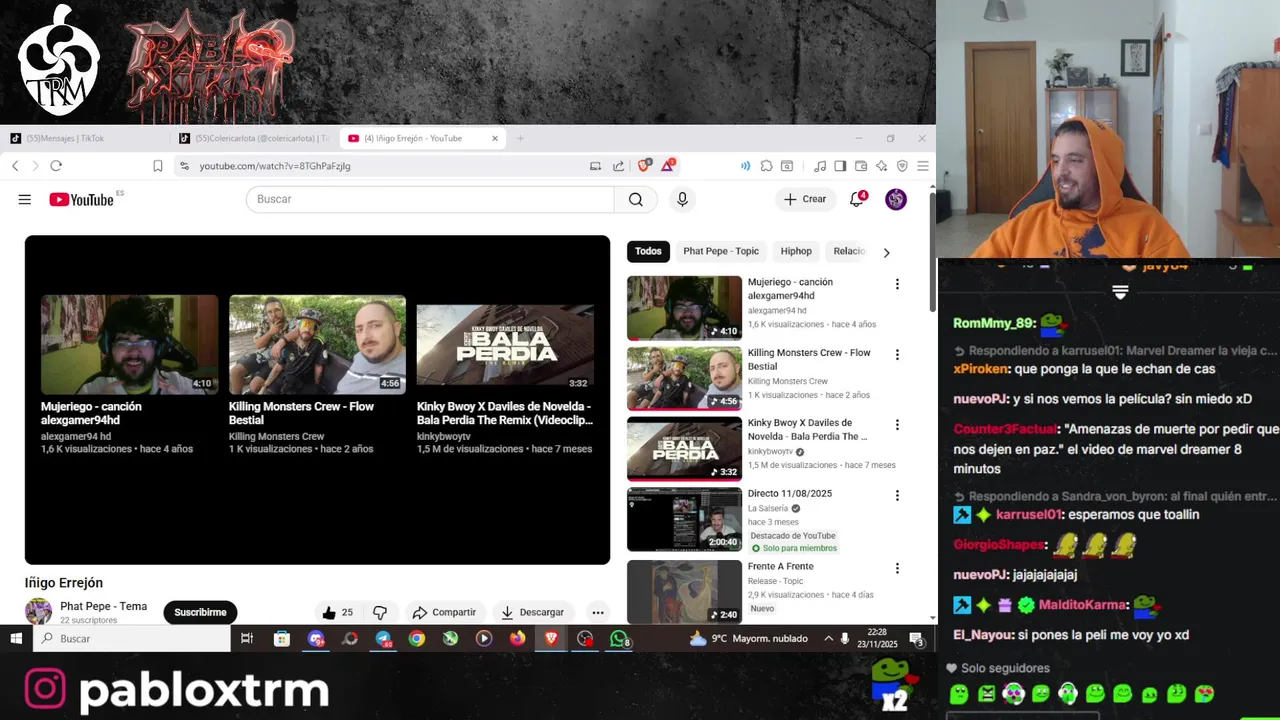Share the page link from address bar
The image size is (1280, 720).
pyautogui.click(x=618, y=166)
